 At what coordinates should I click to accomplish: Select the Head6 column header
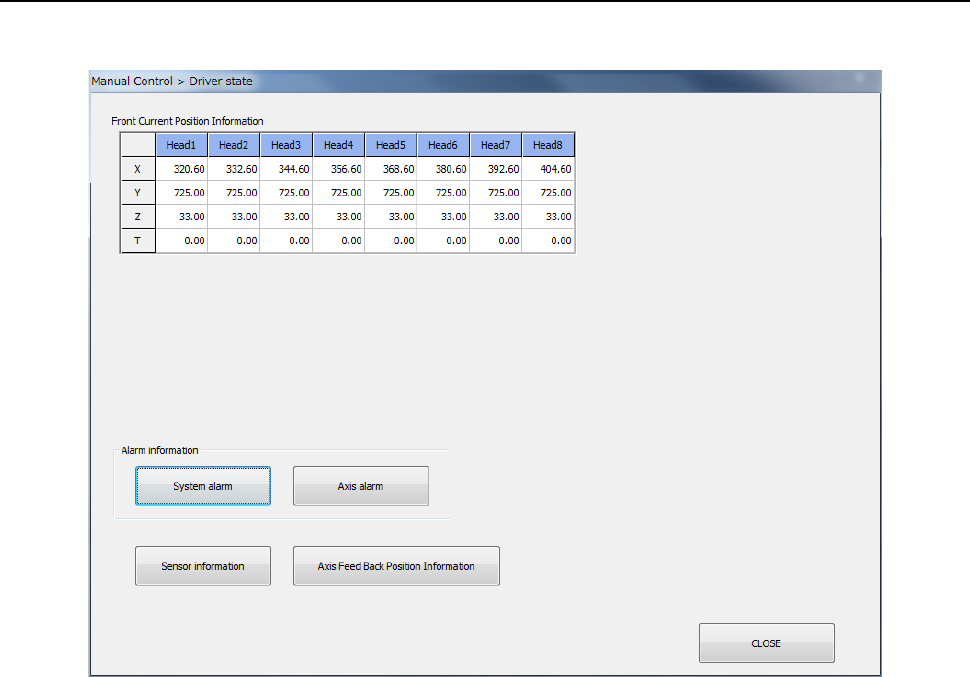pyautogui.click(x=443, y=146)
